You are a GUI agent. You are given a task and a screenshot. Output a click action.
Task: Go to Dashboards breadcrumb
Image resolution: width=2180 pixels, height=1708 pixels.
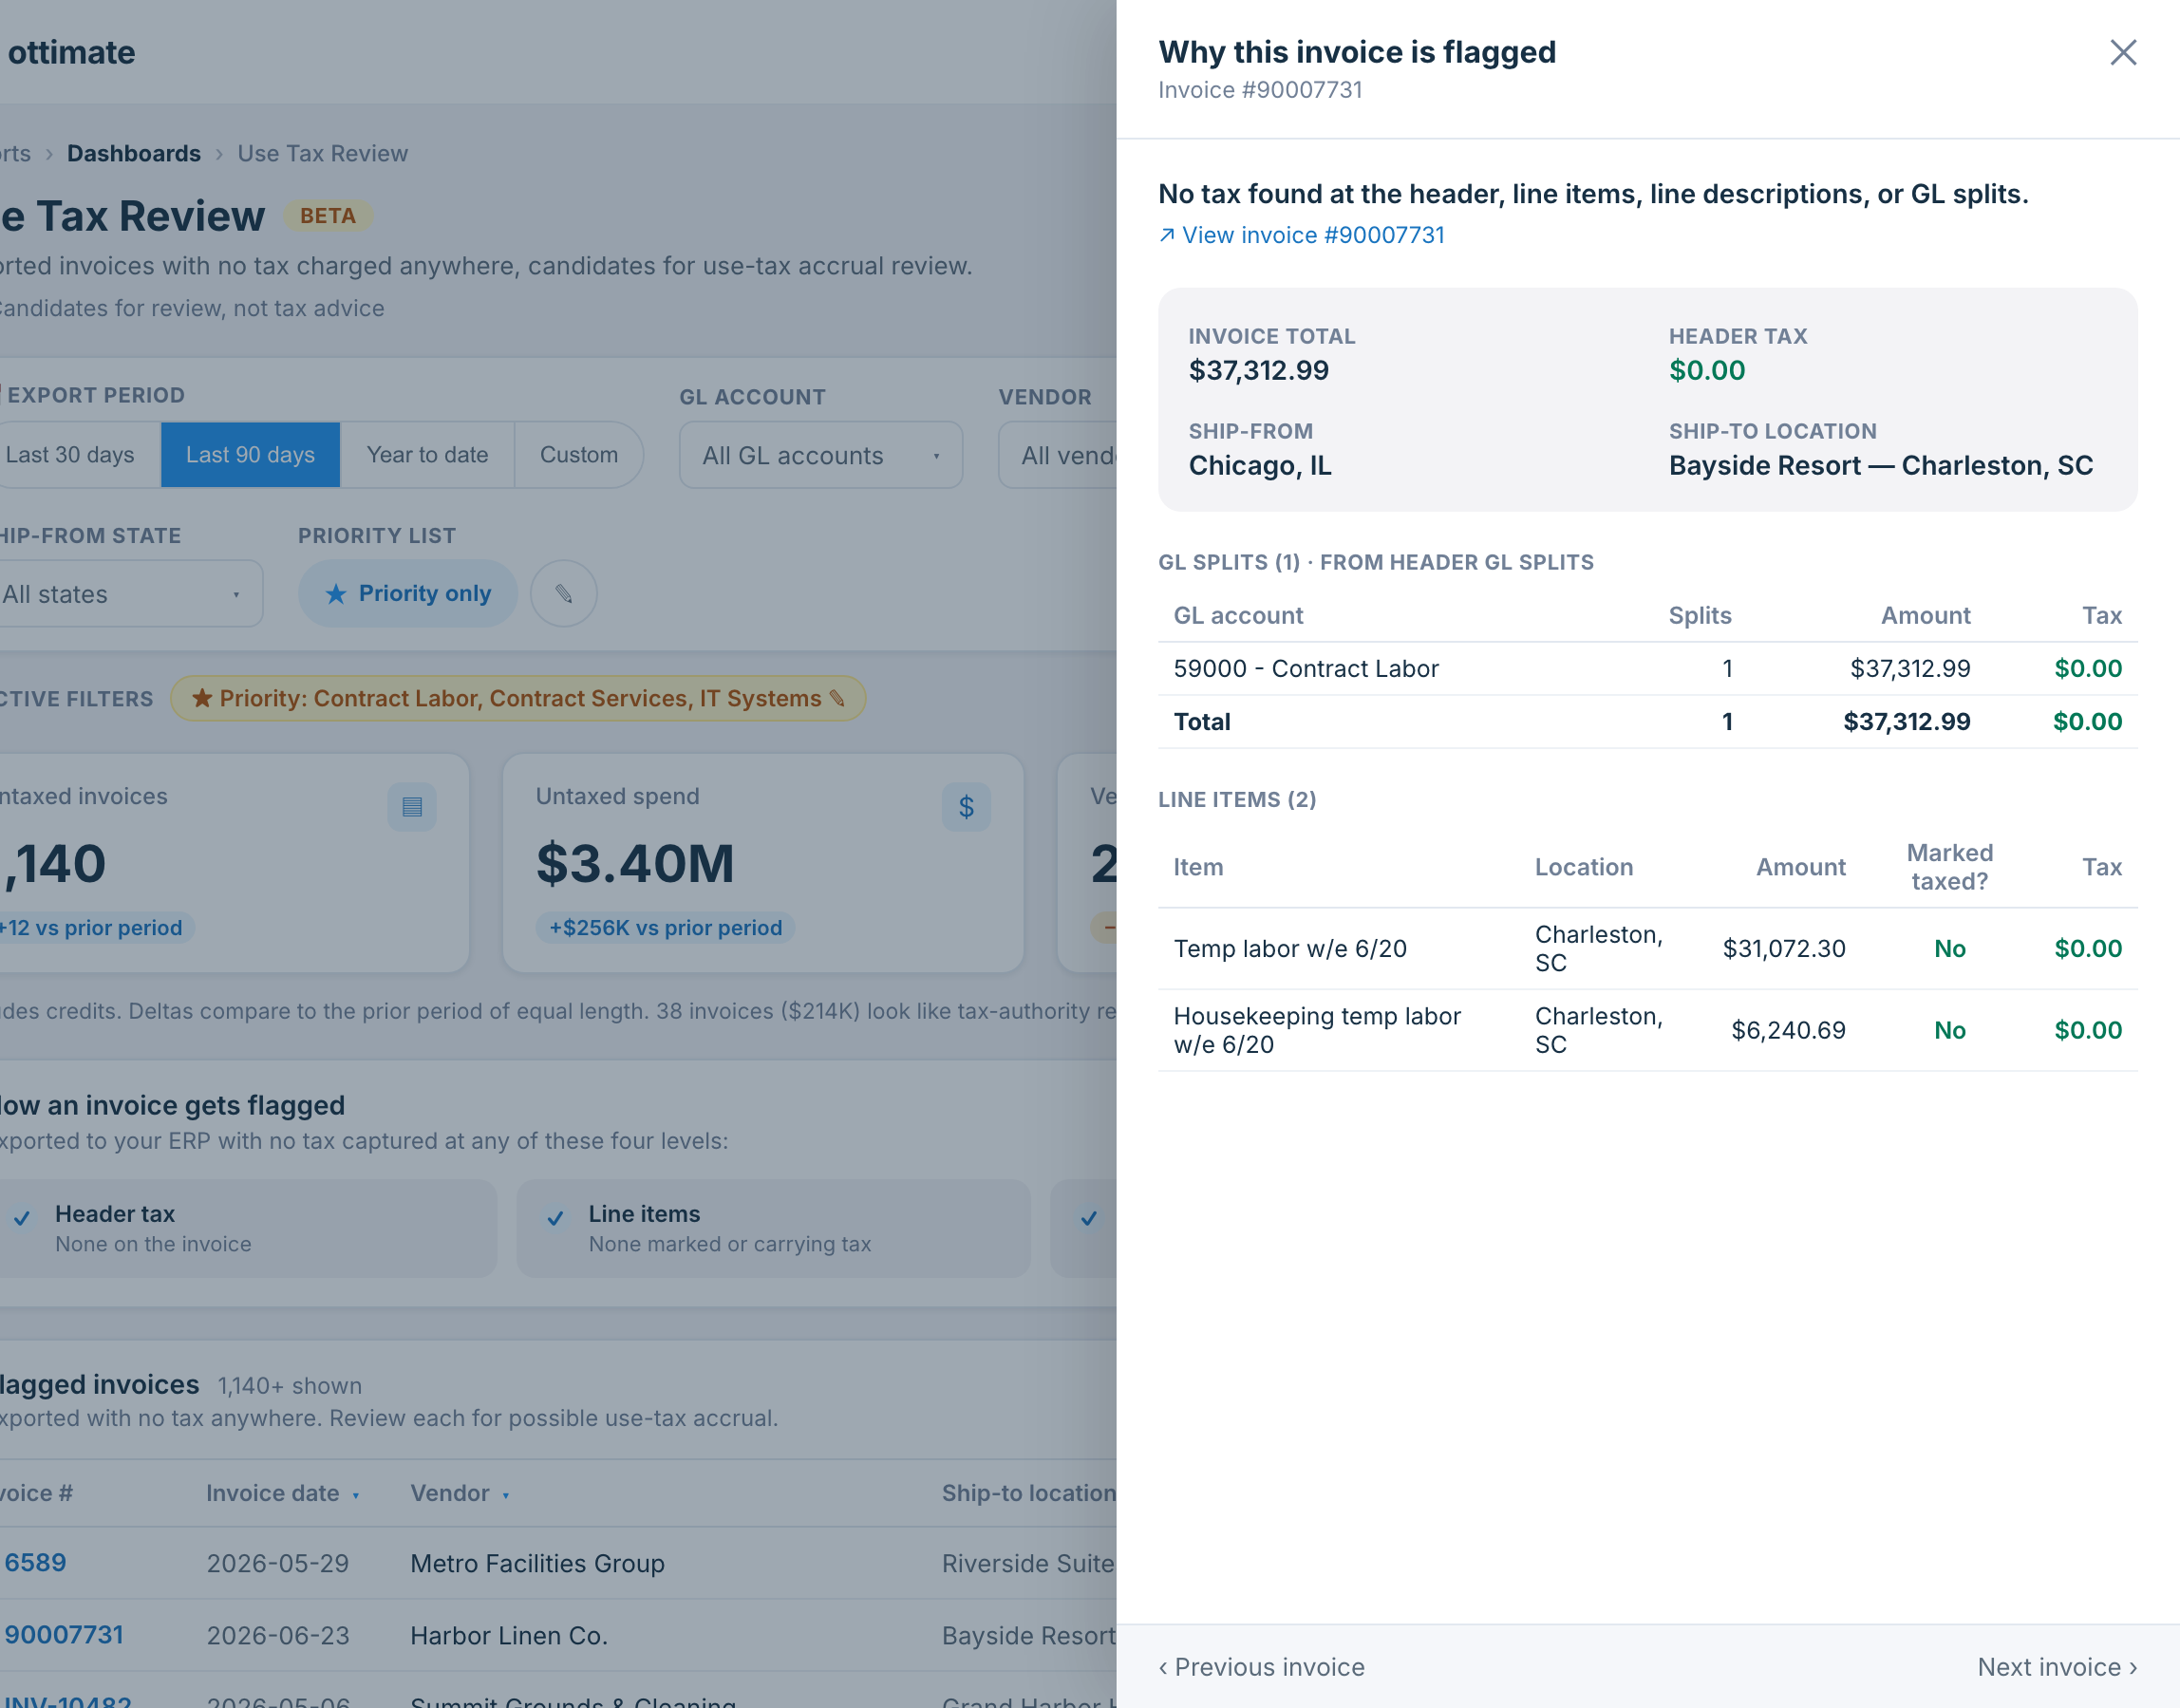click(x=134, y=154)
